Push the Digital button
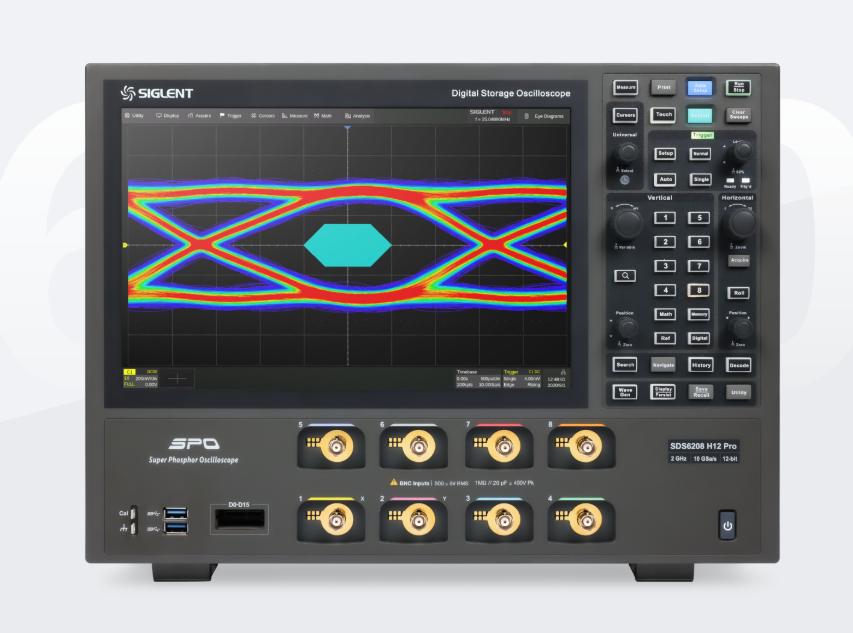 [x=699, y=338]
